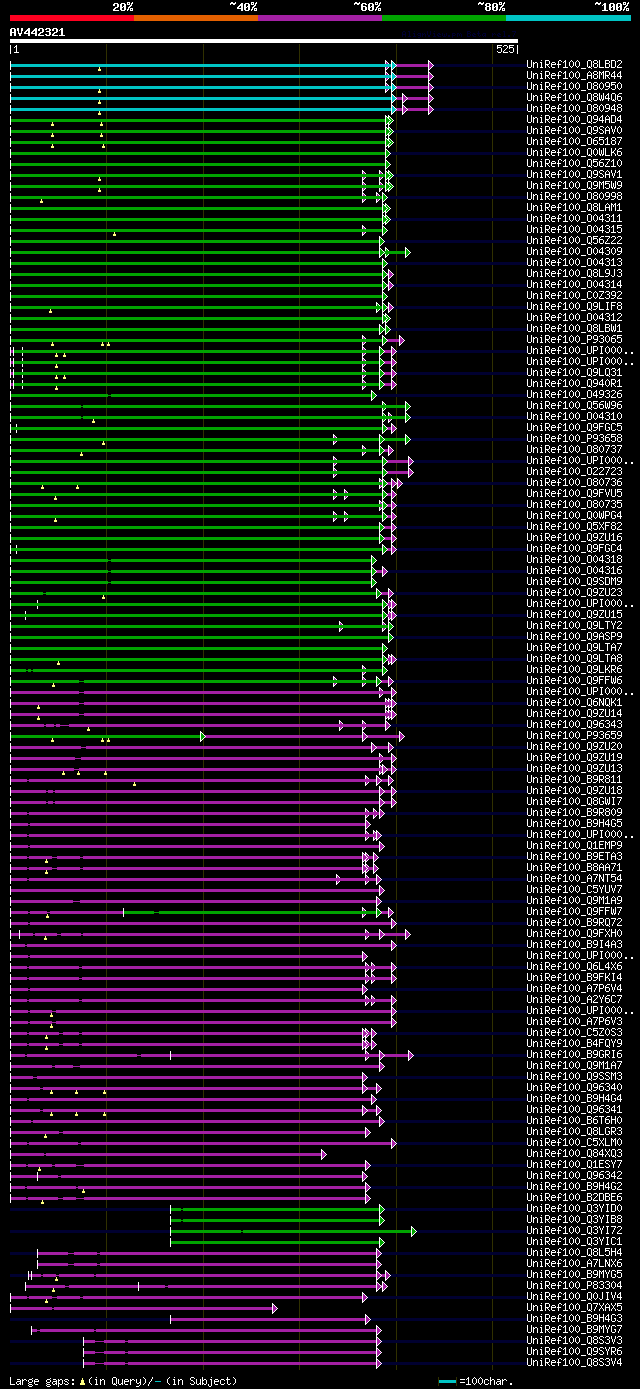Select the UniRef100_Q9FGC5 label

[x=574, y=428]
